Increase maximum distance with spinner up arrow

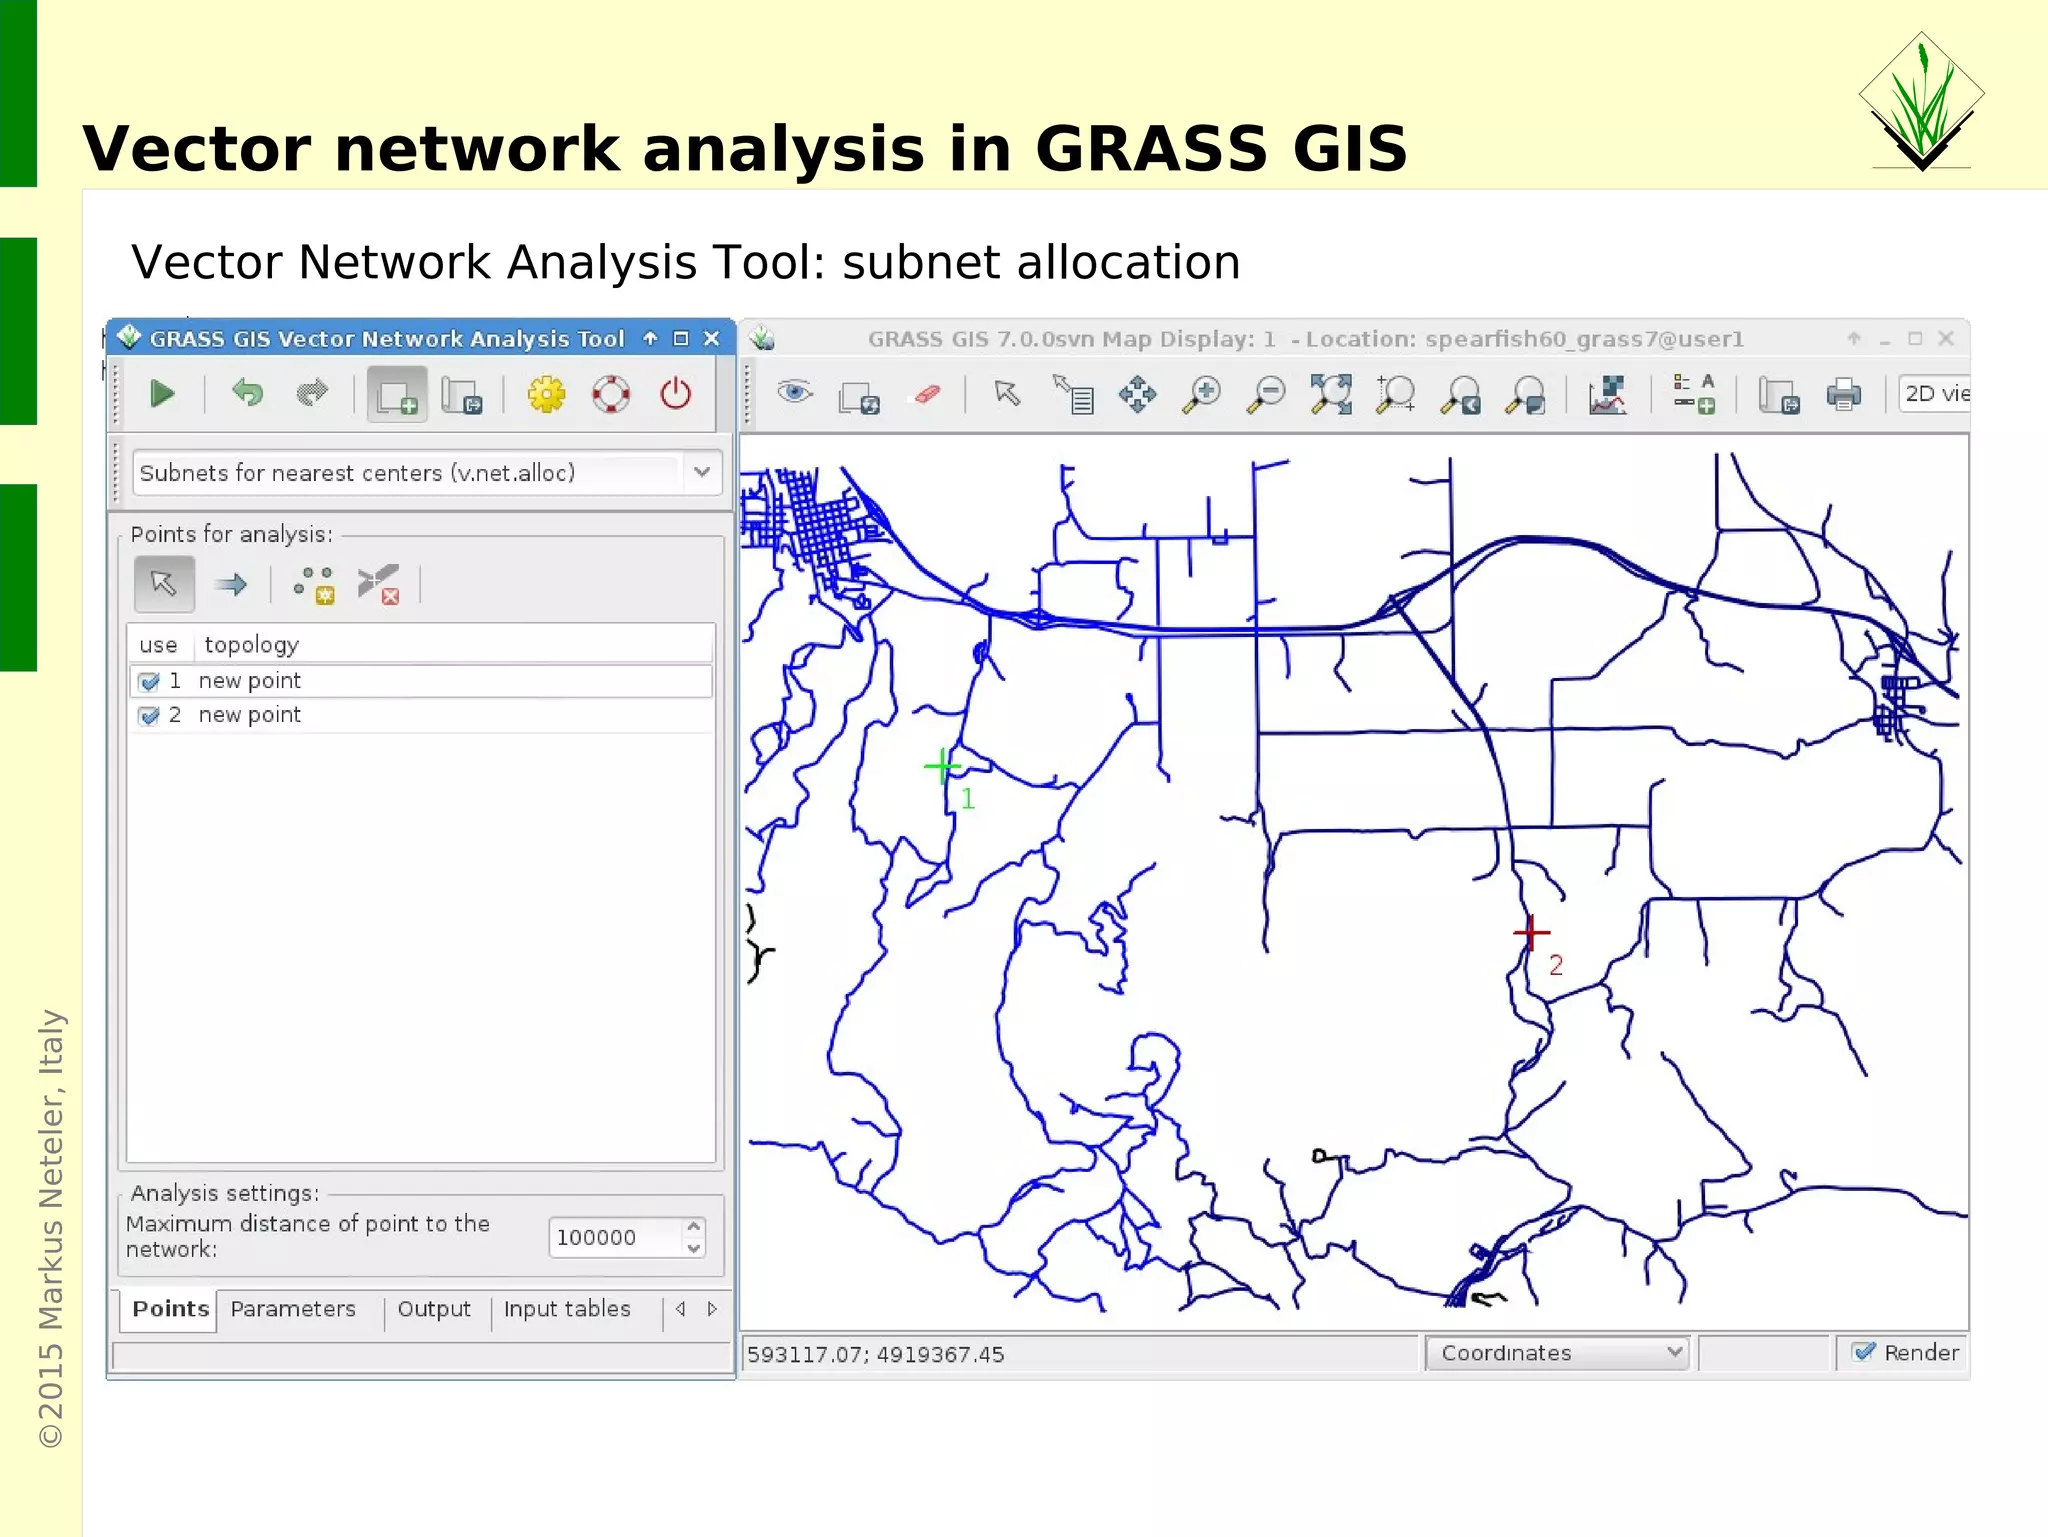coord(694,1226)
